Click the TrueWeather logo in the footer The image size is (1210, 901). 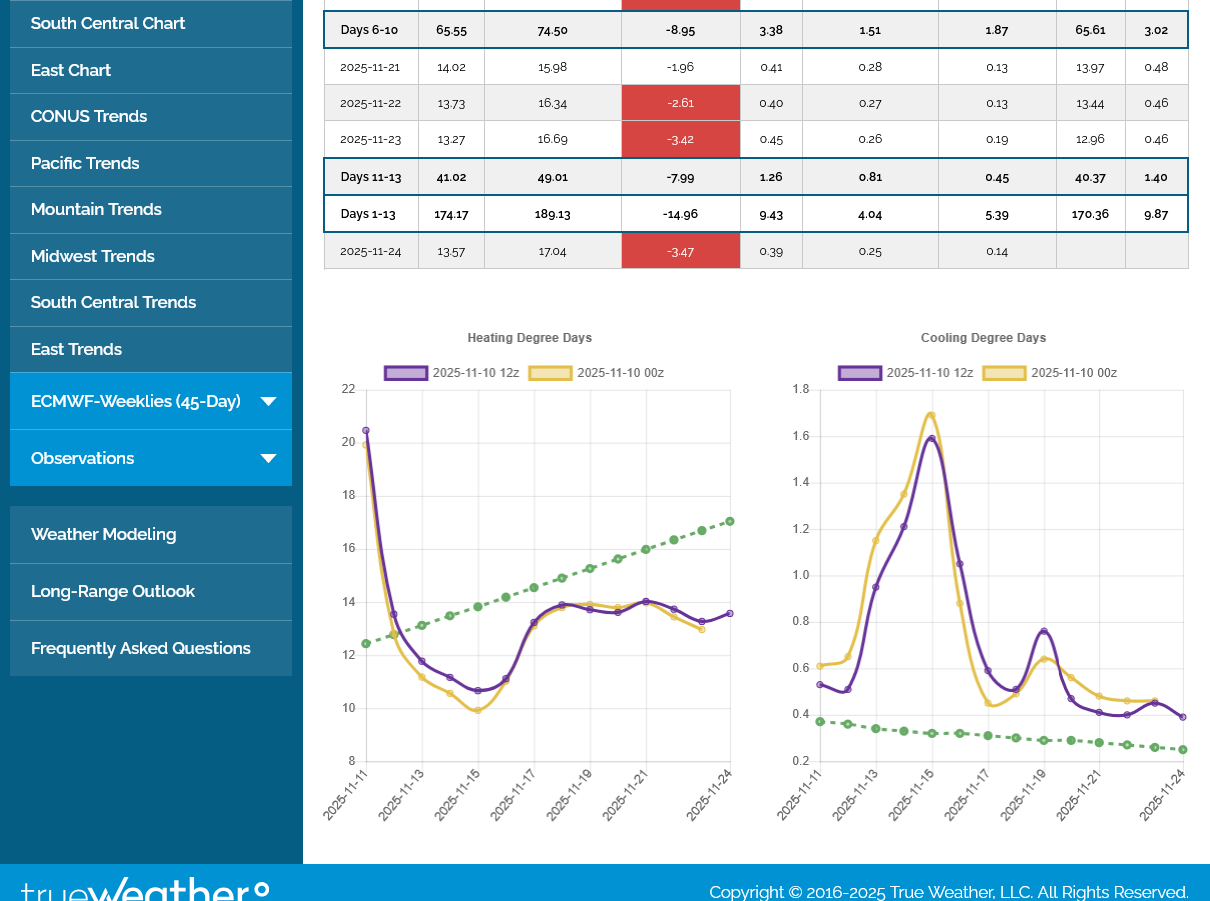145,889
